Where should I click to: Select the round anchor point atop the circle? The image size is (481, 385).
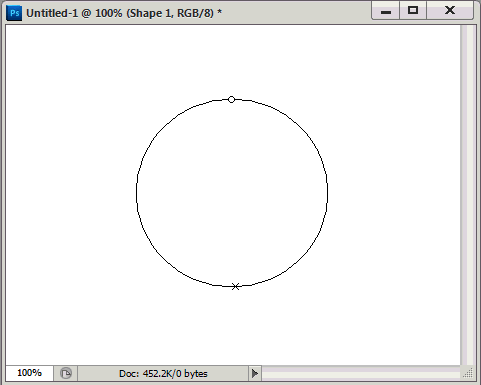click(231, 99)
